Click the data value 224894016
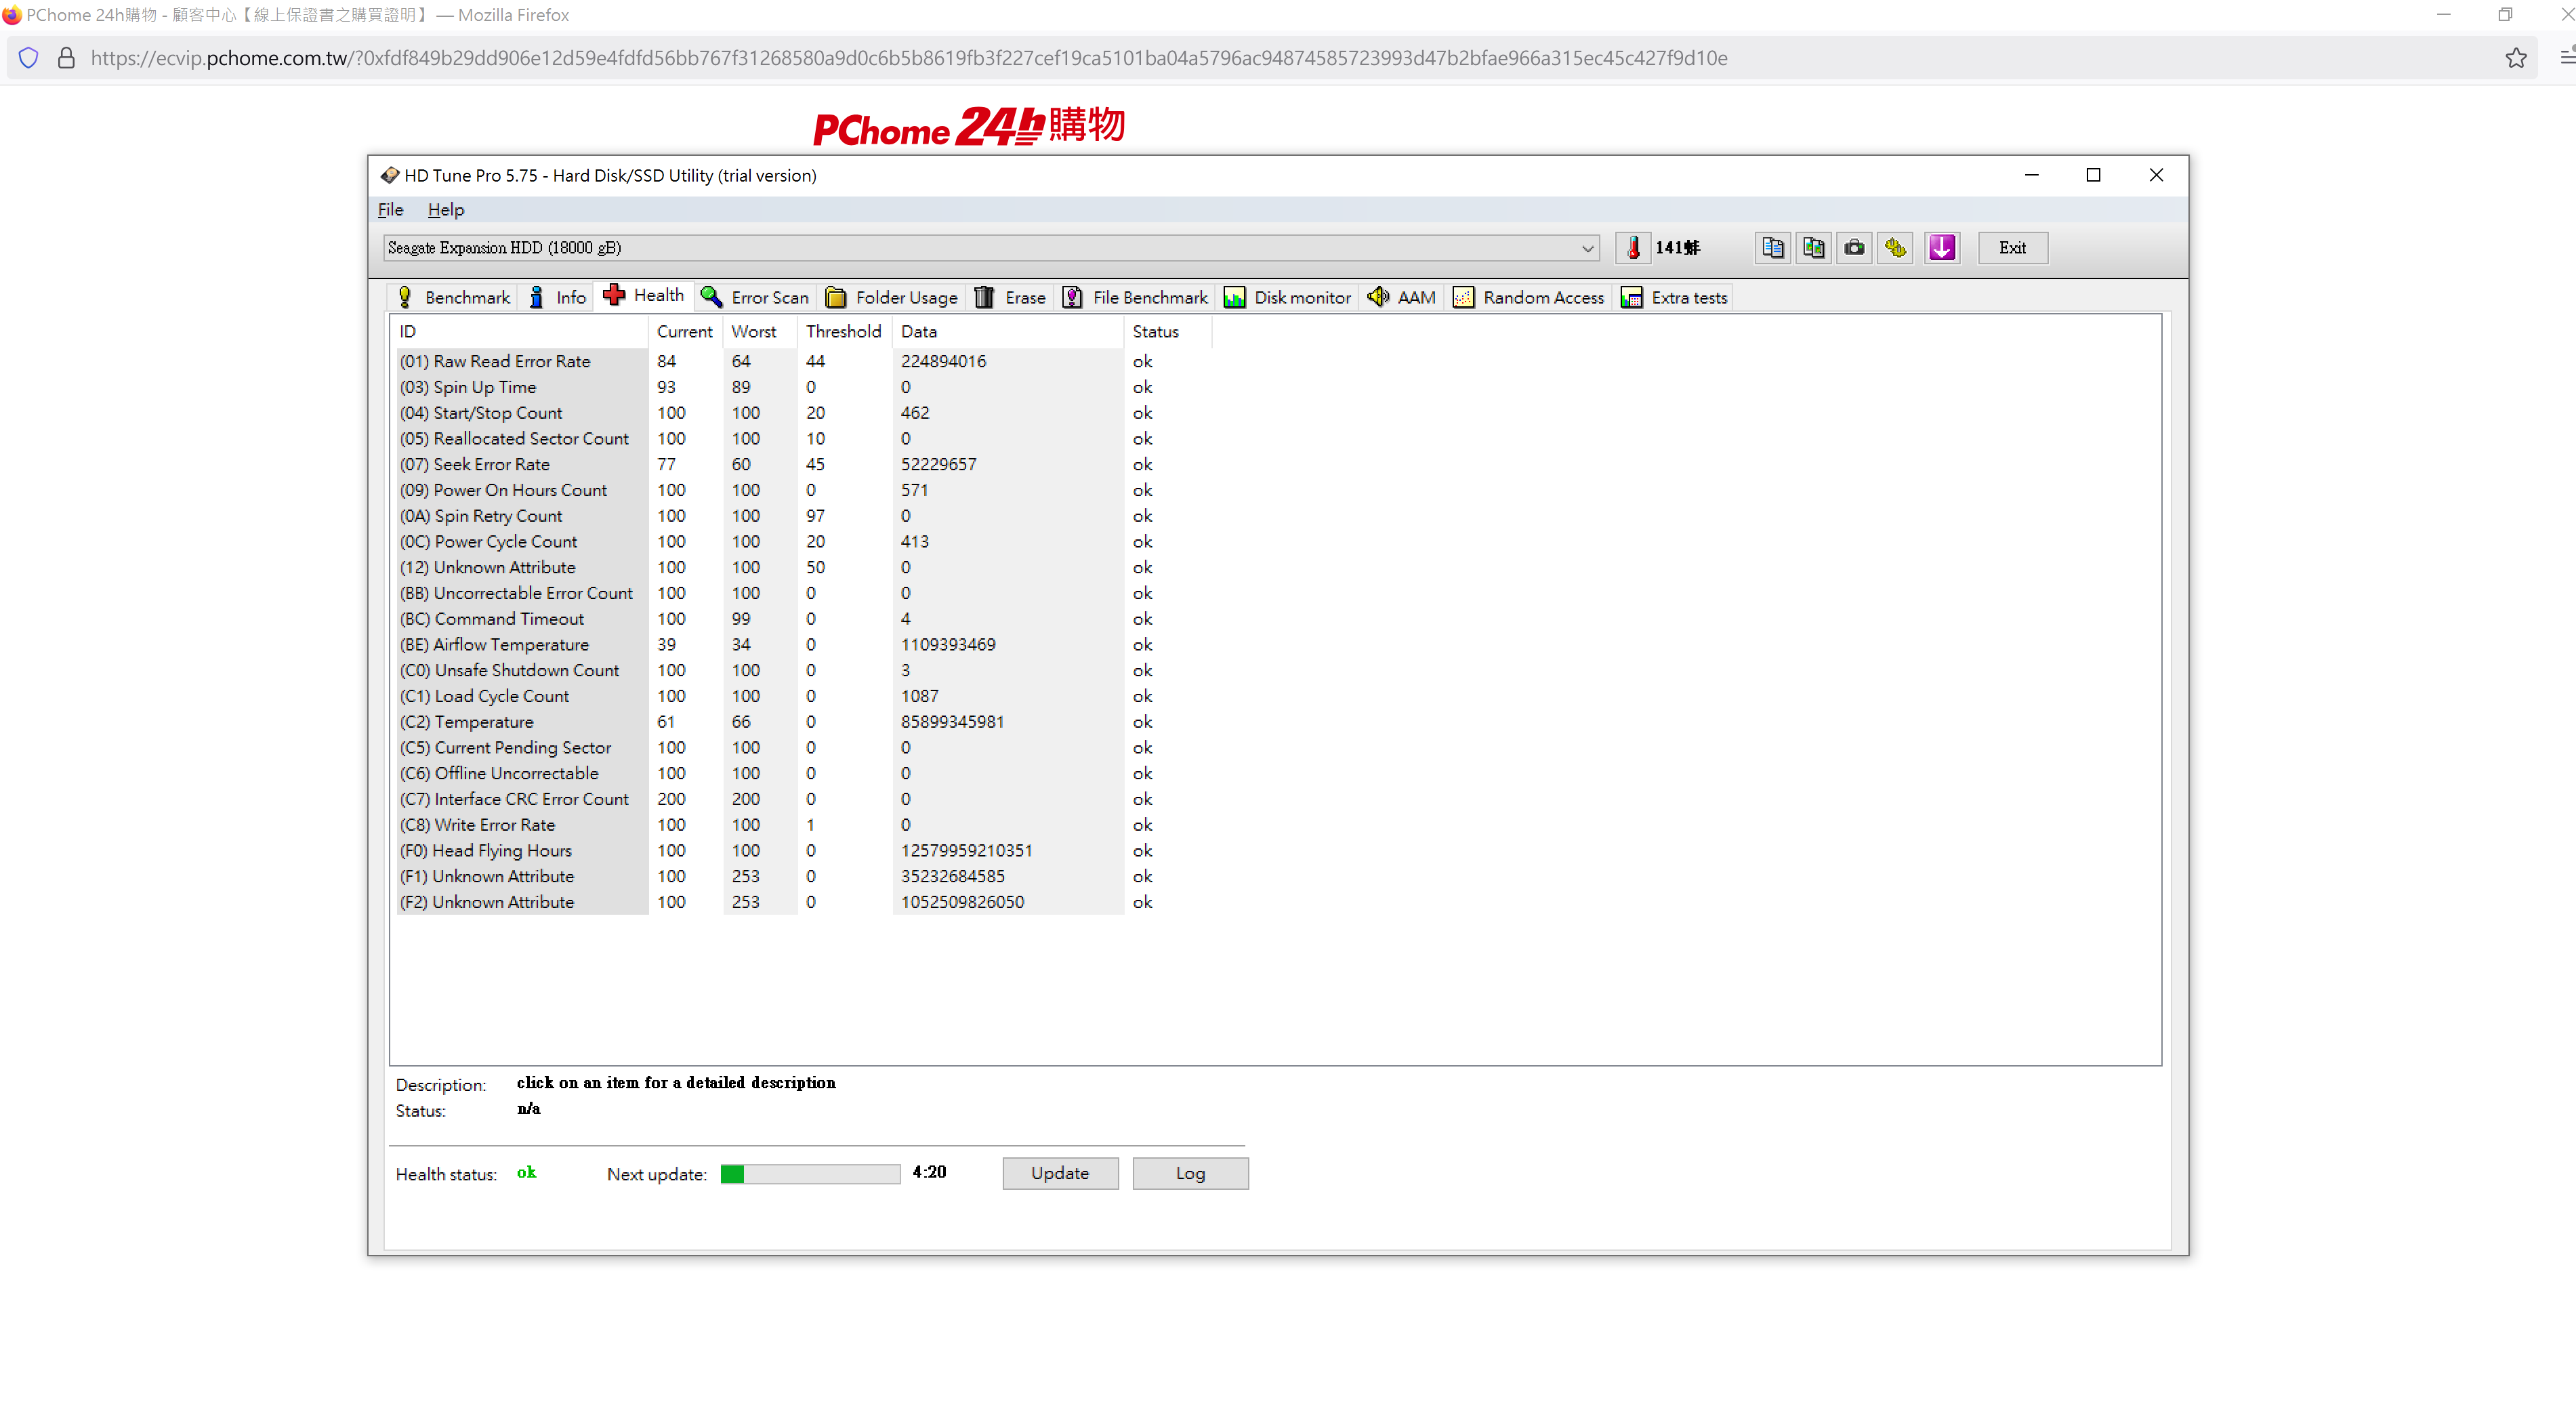Viewport: 2576px width, 1406px height. pyautogui.click(x=943, y=361)
